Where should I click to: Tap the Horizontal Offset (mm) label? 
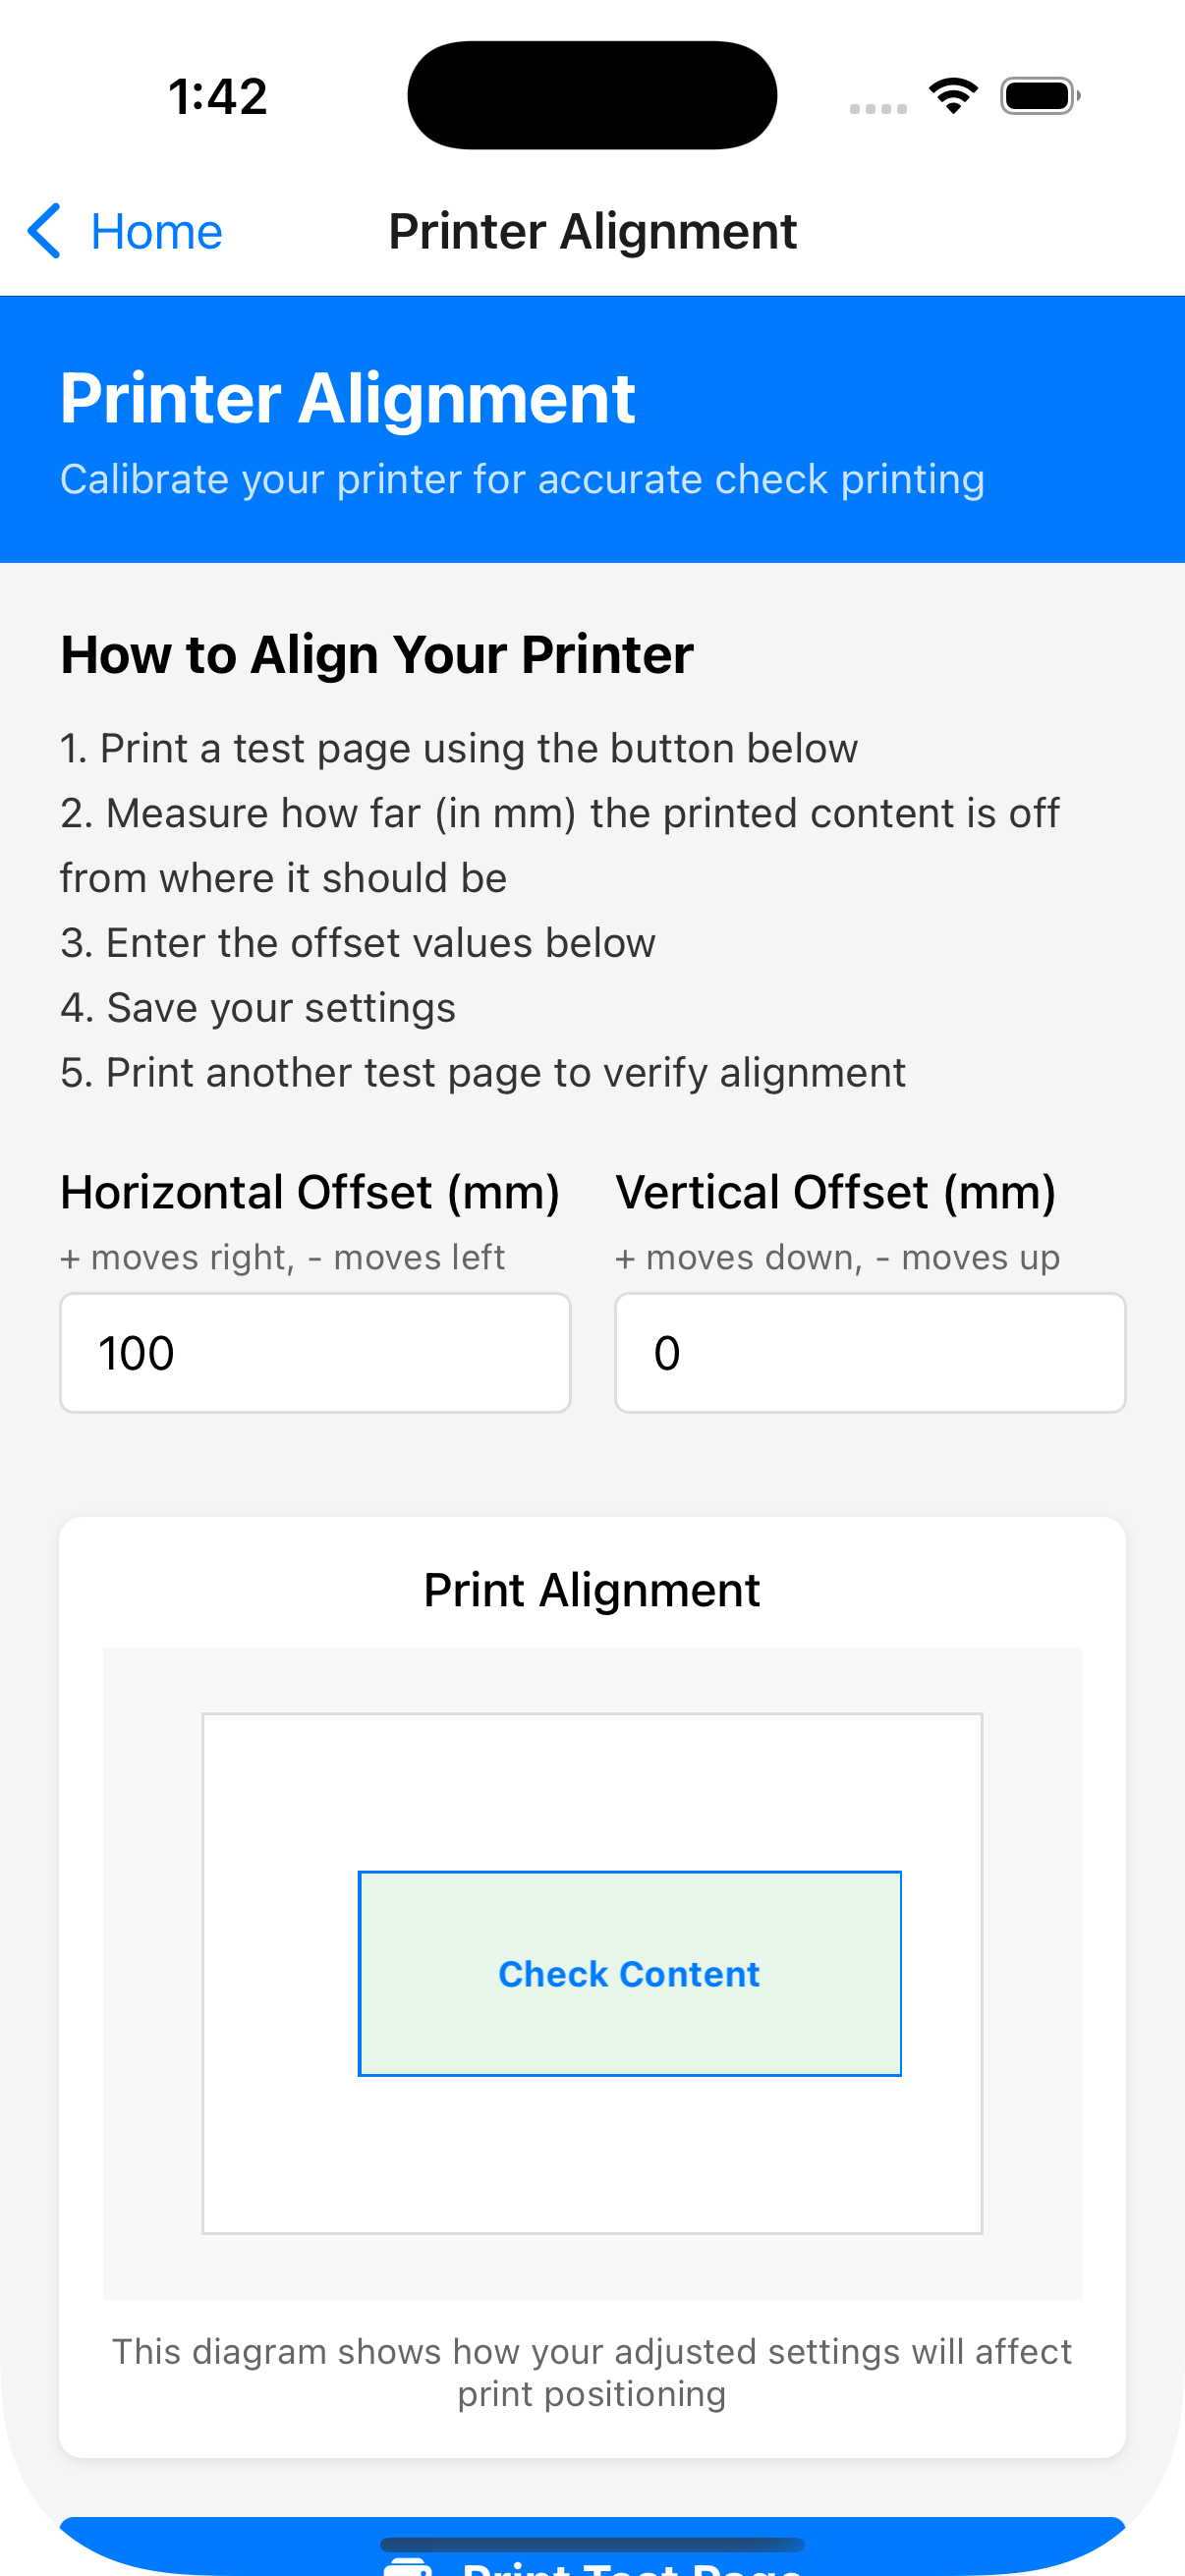coord(309,1192)
